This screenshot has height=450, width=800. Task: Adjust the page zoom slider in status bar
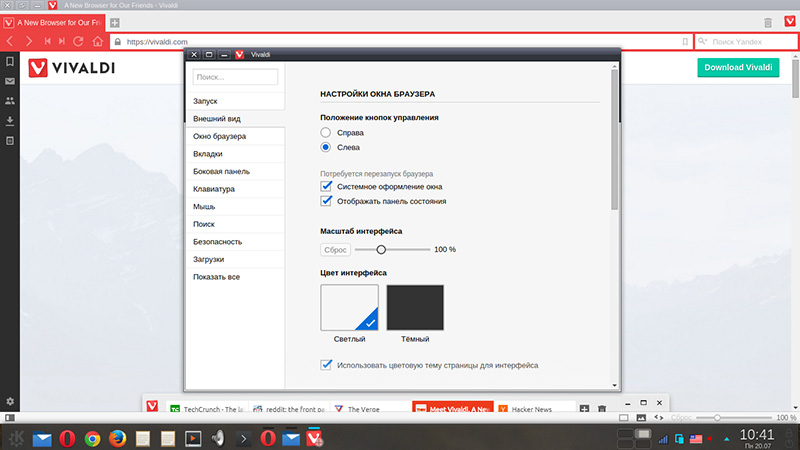coord(717,418)
